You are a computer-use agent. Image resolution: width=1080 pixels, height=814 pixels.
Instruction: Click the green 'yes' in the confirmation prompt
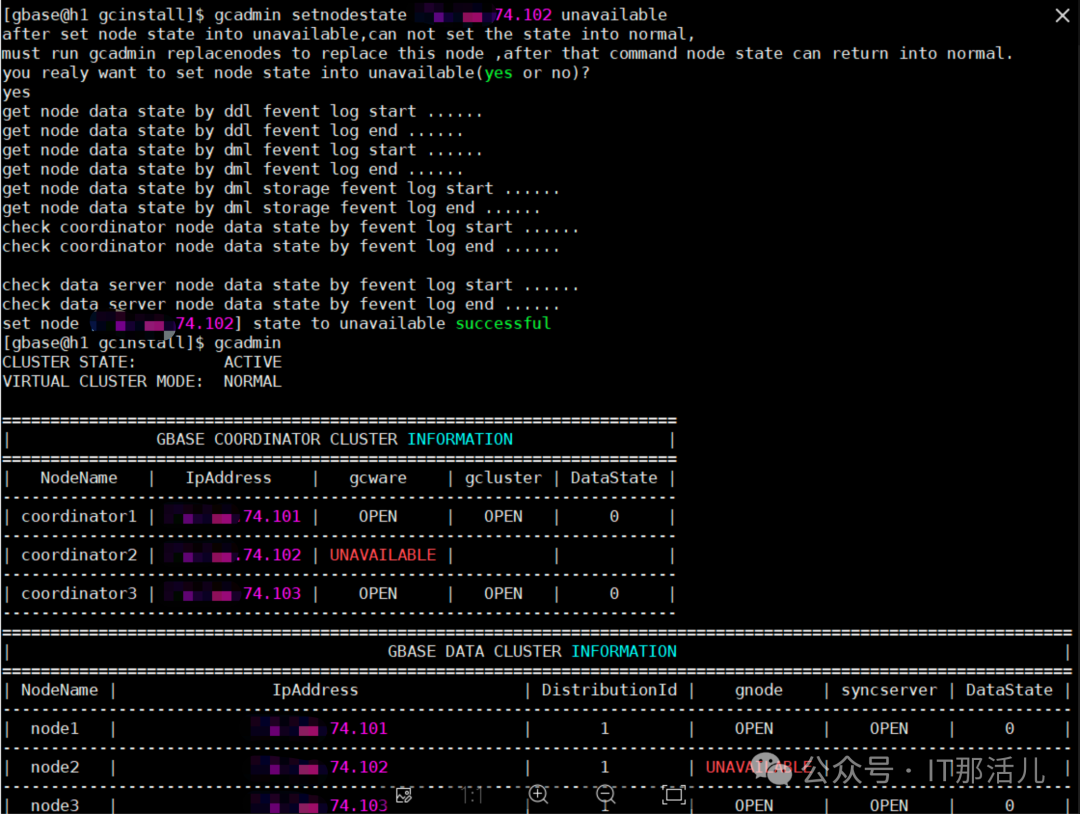tap(498, 73)
